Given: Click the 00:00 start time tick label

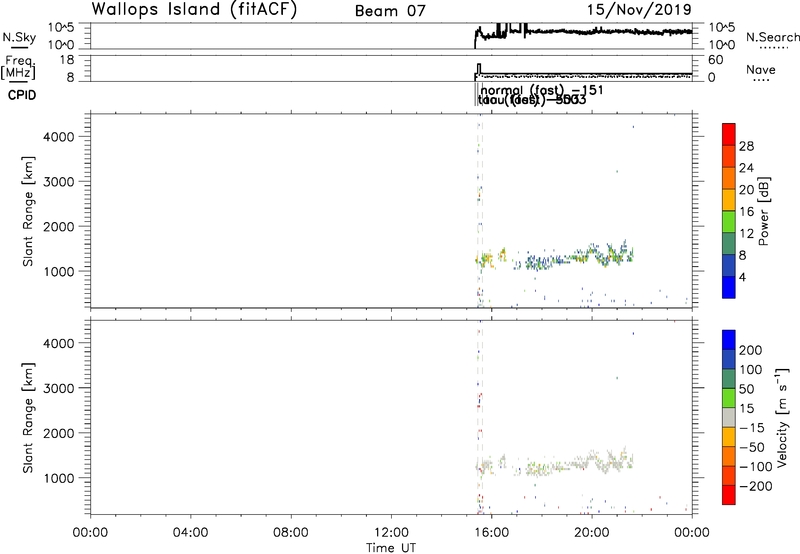Looking at the screenshot, I should point(90,533).
